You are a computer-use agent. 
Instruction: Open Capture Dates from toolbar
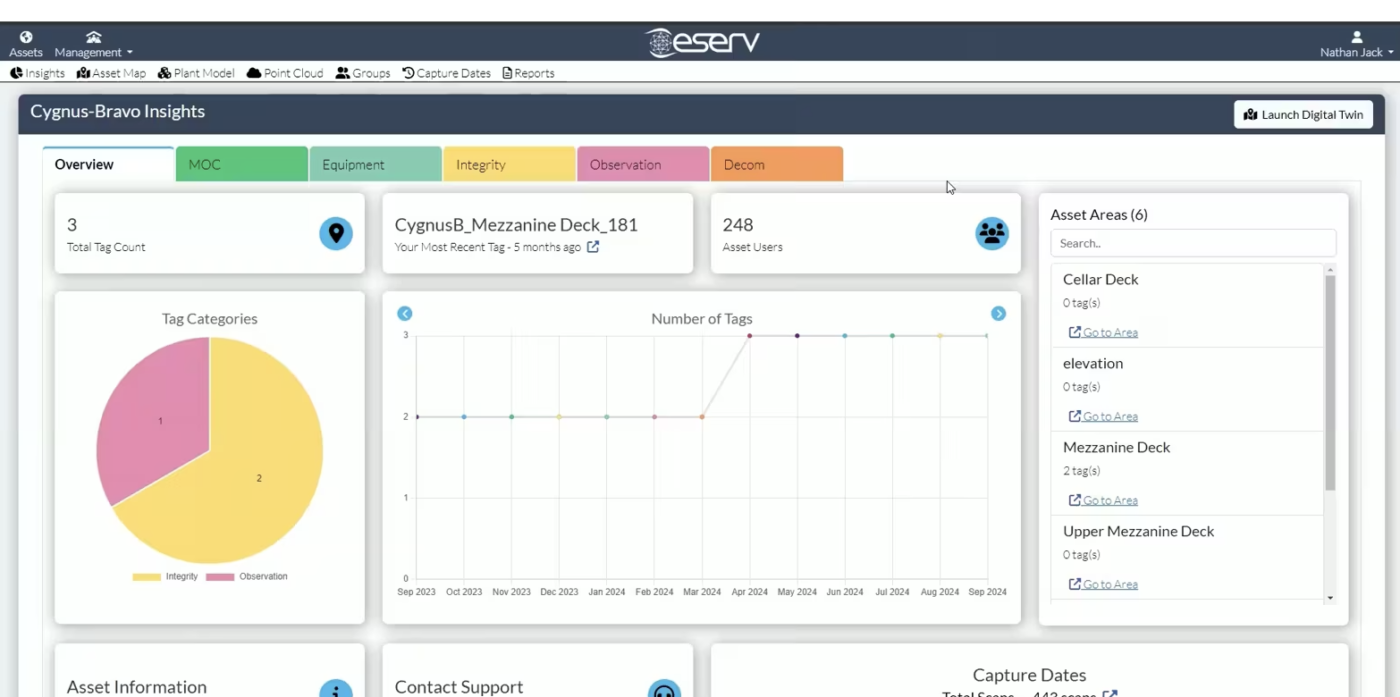click(447, 73)
